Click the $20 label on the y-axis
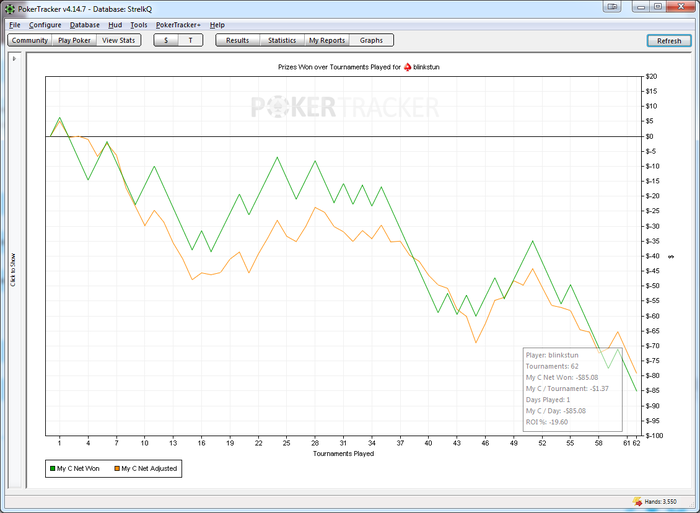700x513 pixels. [x=651, y=76]
